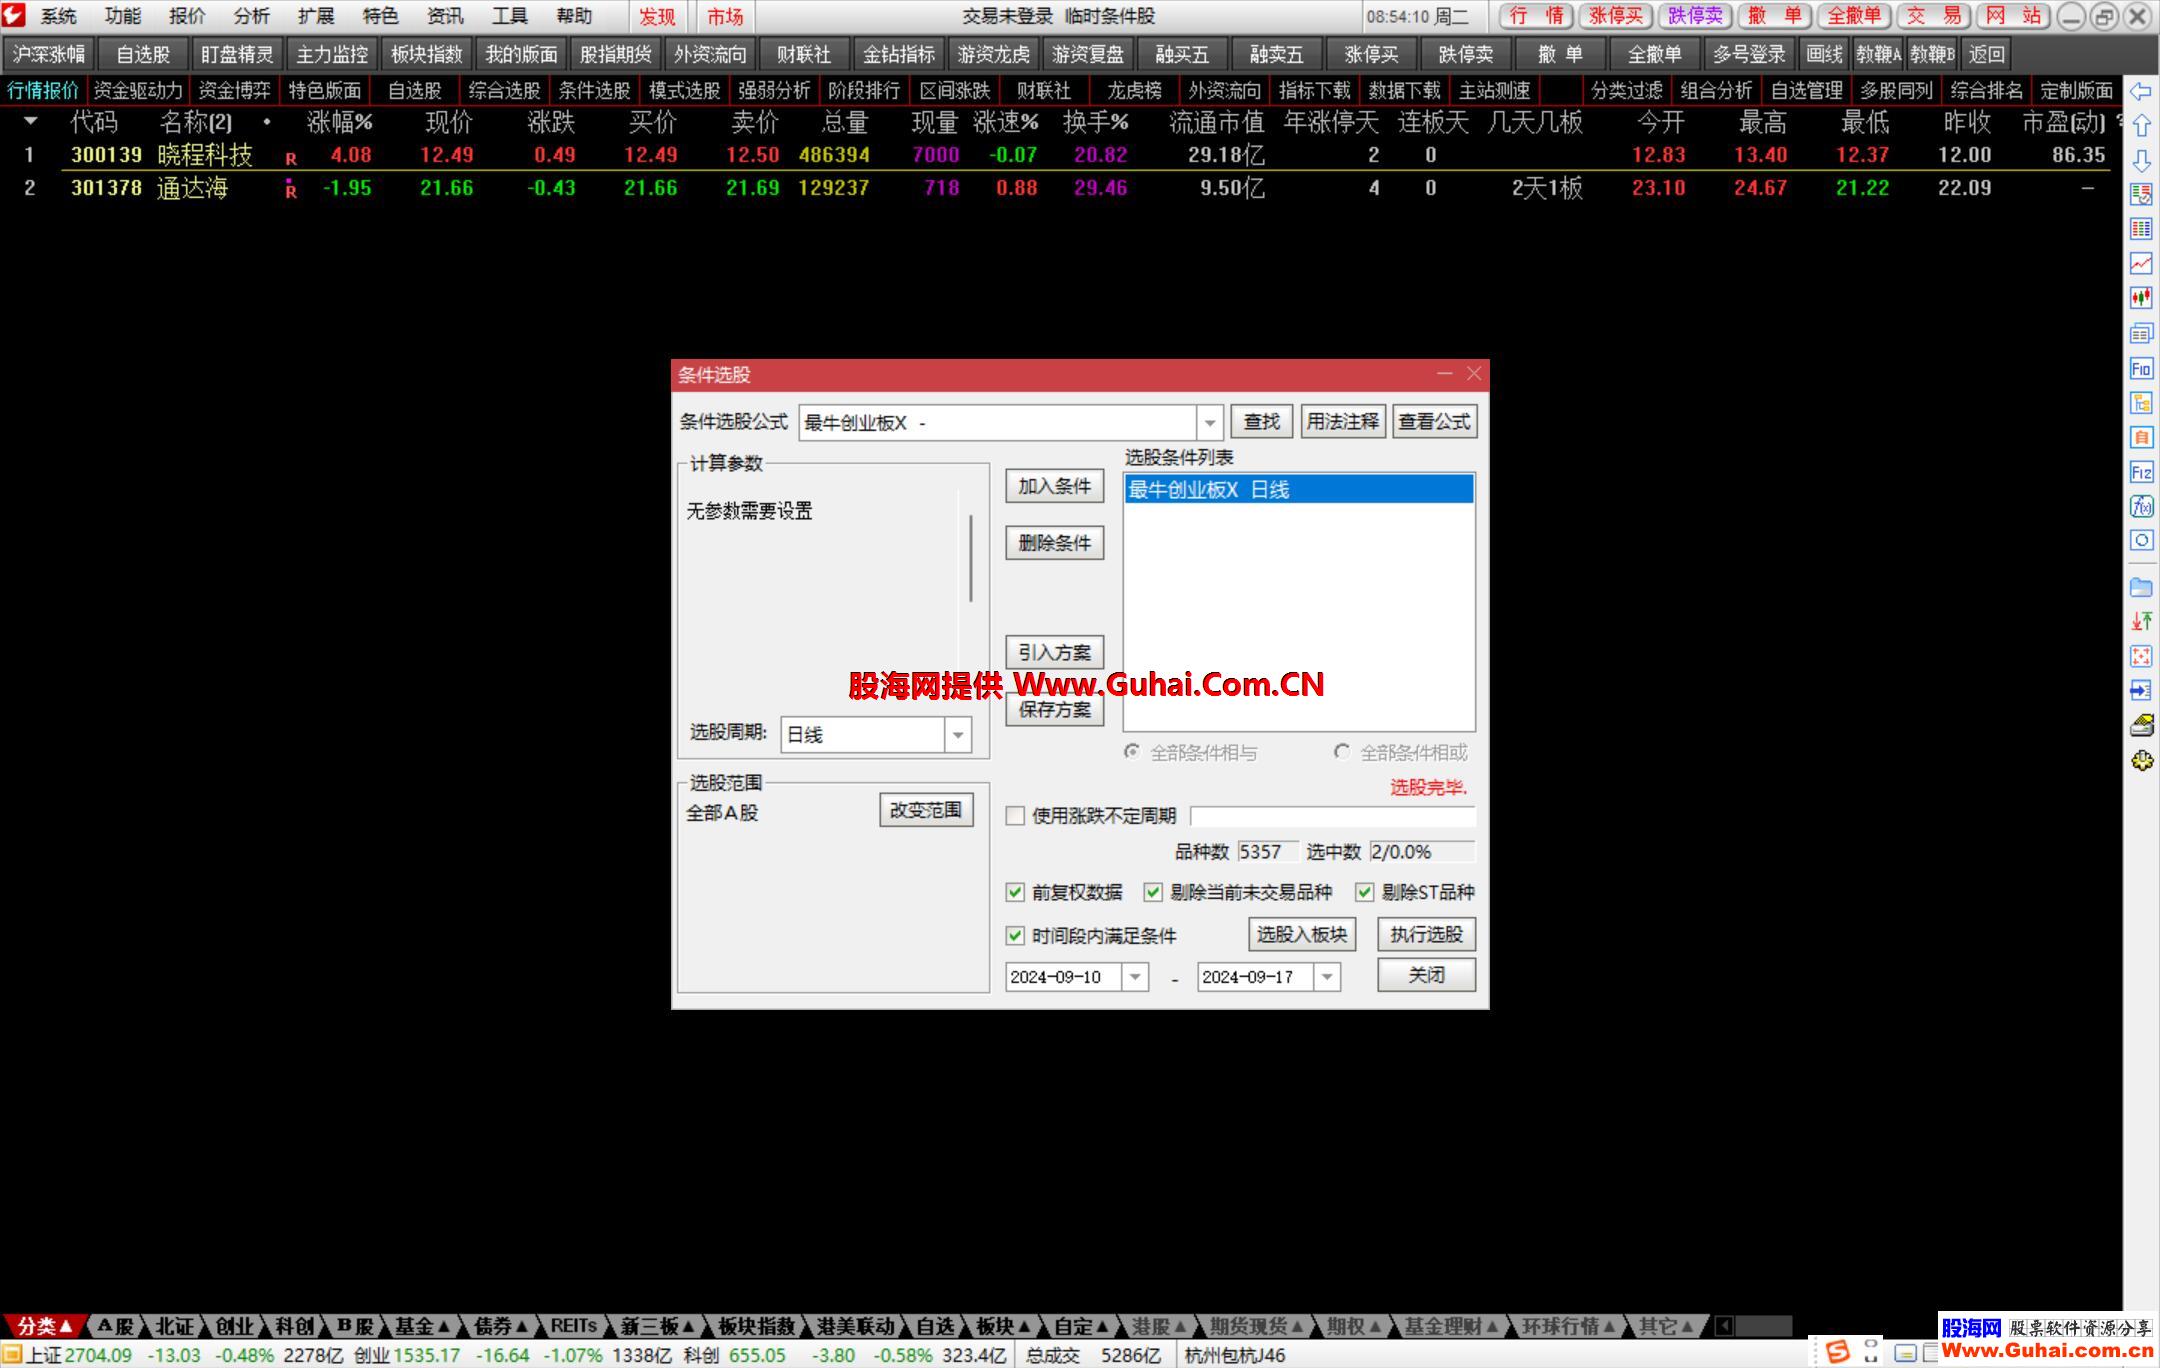Toggle 时间段内满足条件 checkbox
Image resolution: width=2160 pixels, height=1368 pixels.
tap(1015, 936)
